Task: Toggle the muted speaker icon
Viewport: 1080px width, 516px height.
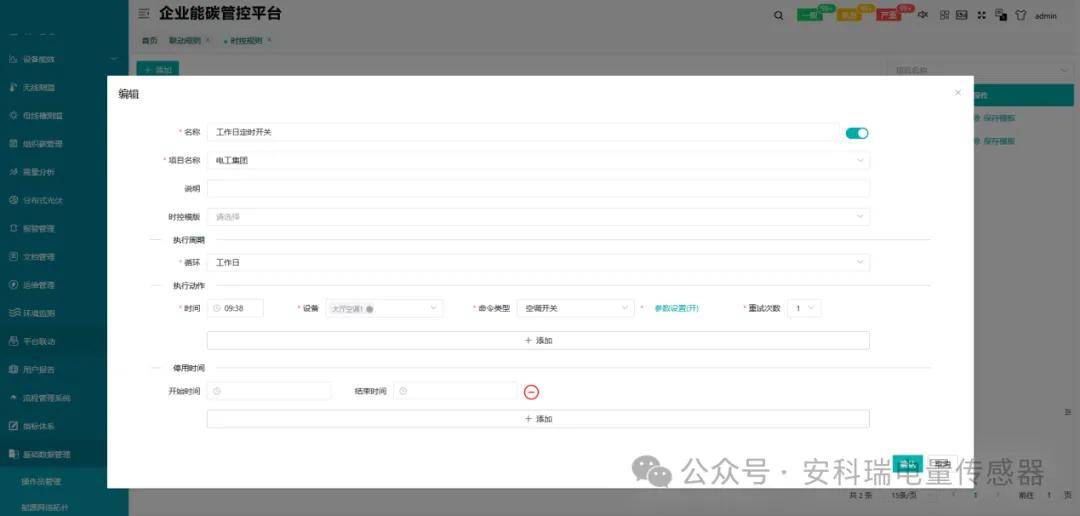Action: point(924,15)
